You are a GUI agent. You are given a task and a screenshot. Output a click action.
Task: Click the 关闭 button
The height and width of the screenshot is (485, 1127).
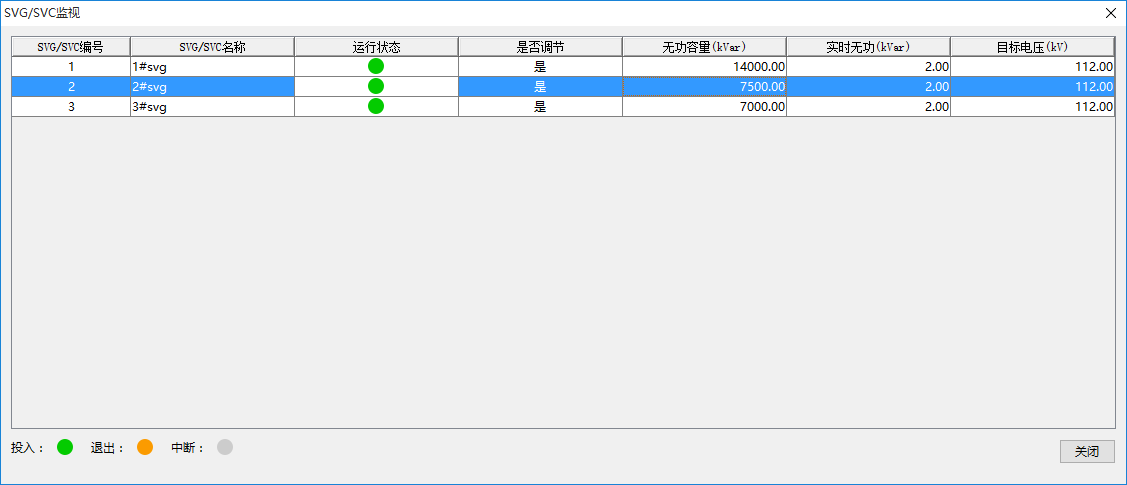point(1087,452)
